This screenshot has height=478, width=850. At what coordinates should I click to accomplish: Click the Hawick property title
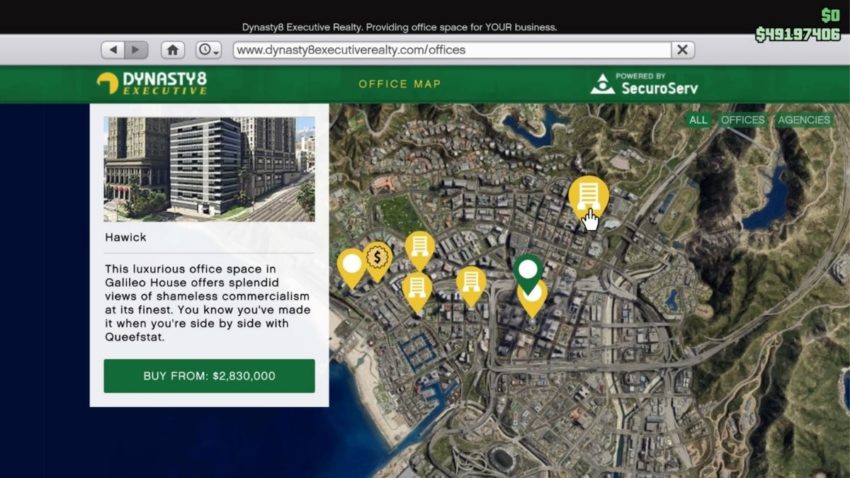(126, 237)
